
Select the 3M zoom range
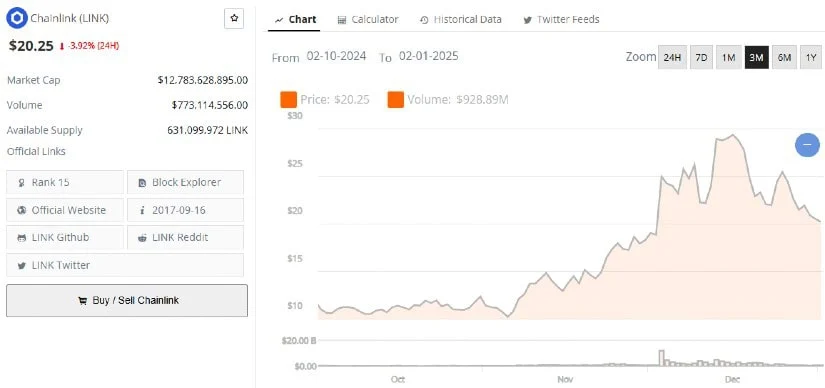(x=757, y=57)
